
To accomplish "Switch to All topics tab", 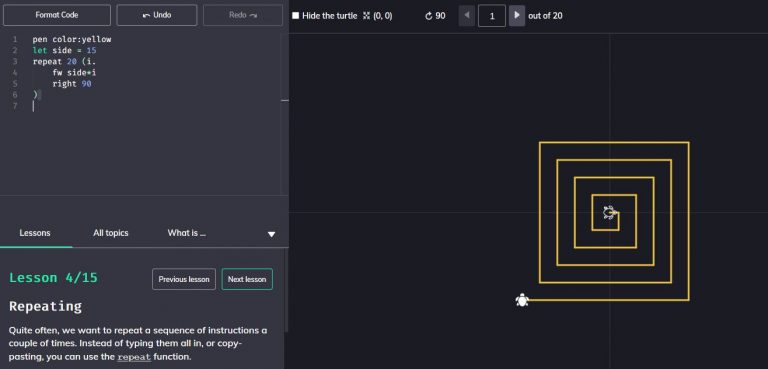I will coord(111,233).
